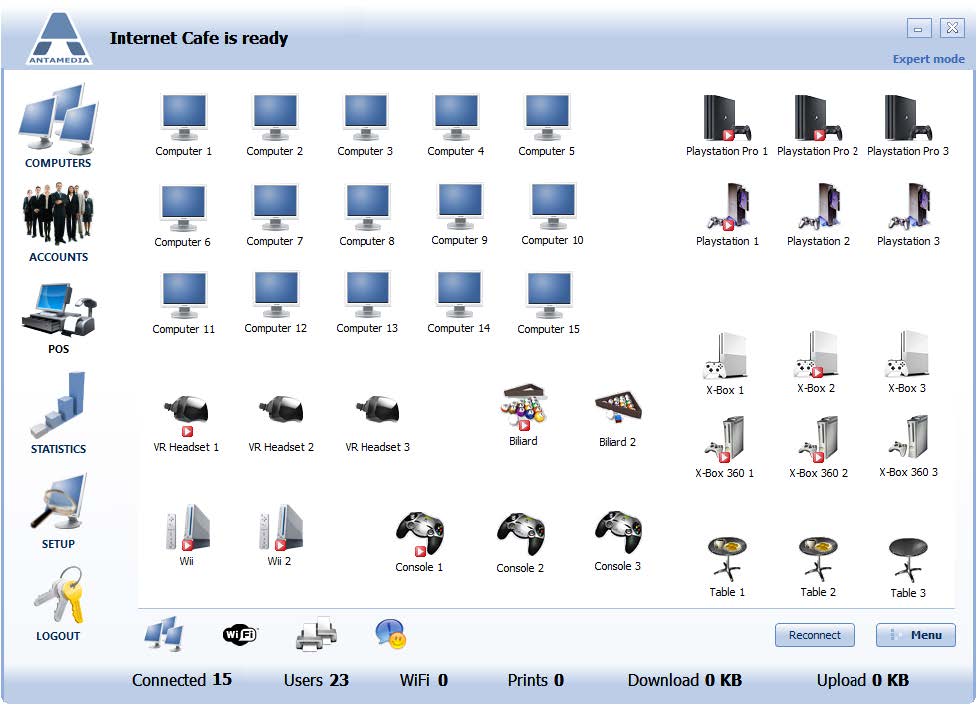The height and width of the screenshot is (706, 977).
Task: Select Computer 12
Action: pos(276,303)
